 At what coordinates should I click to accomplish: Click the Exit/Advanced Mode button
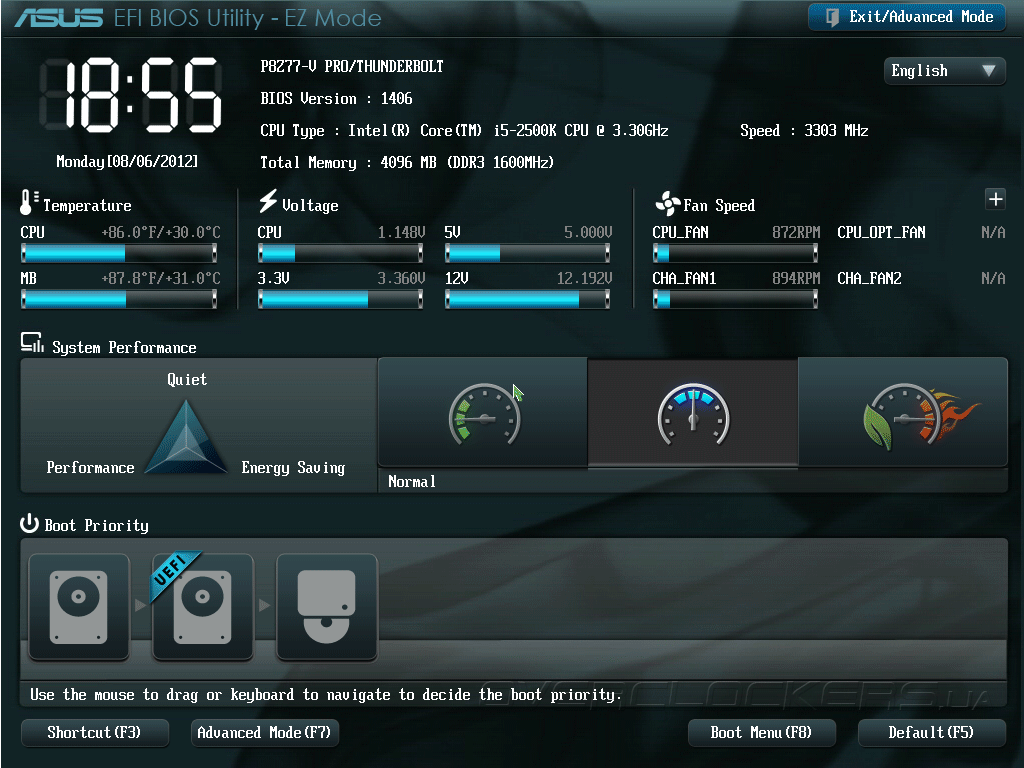(x=906, y=17)
